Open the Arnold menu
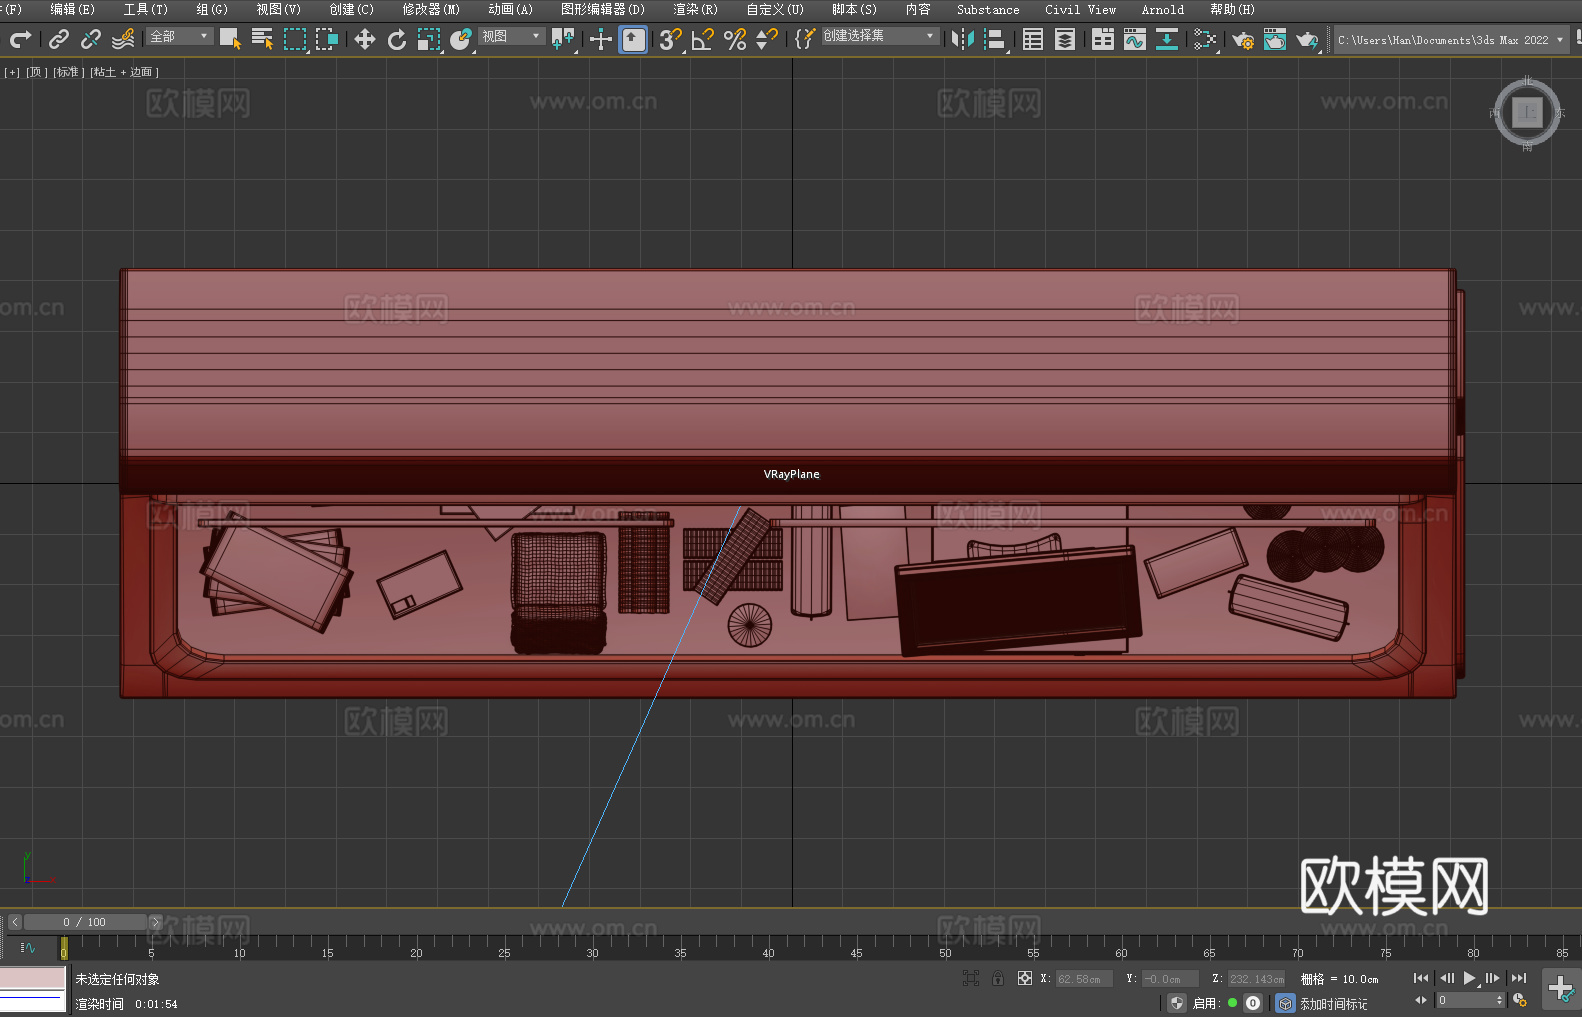The width and height of the screenshot is (1582, 1017). 1163,9
